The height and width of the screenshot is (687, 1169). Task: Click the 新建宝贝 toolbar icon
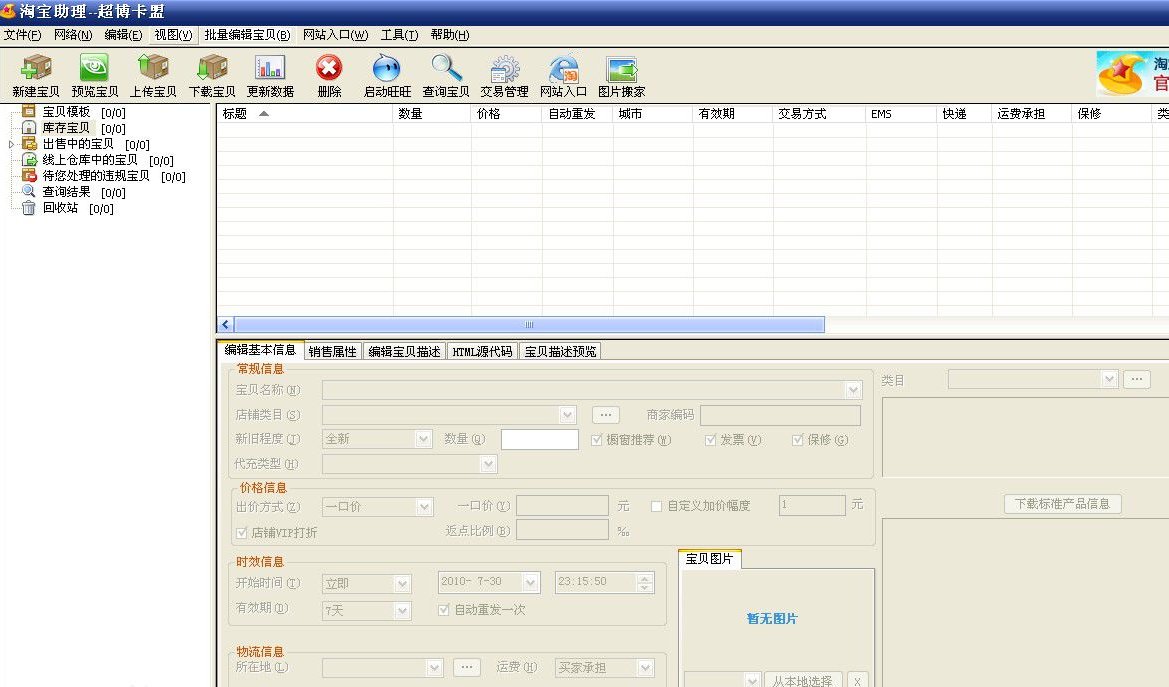[x=36, y=72]
